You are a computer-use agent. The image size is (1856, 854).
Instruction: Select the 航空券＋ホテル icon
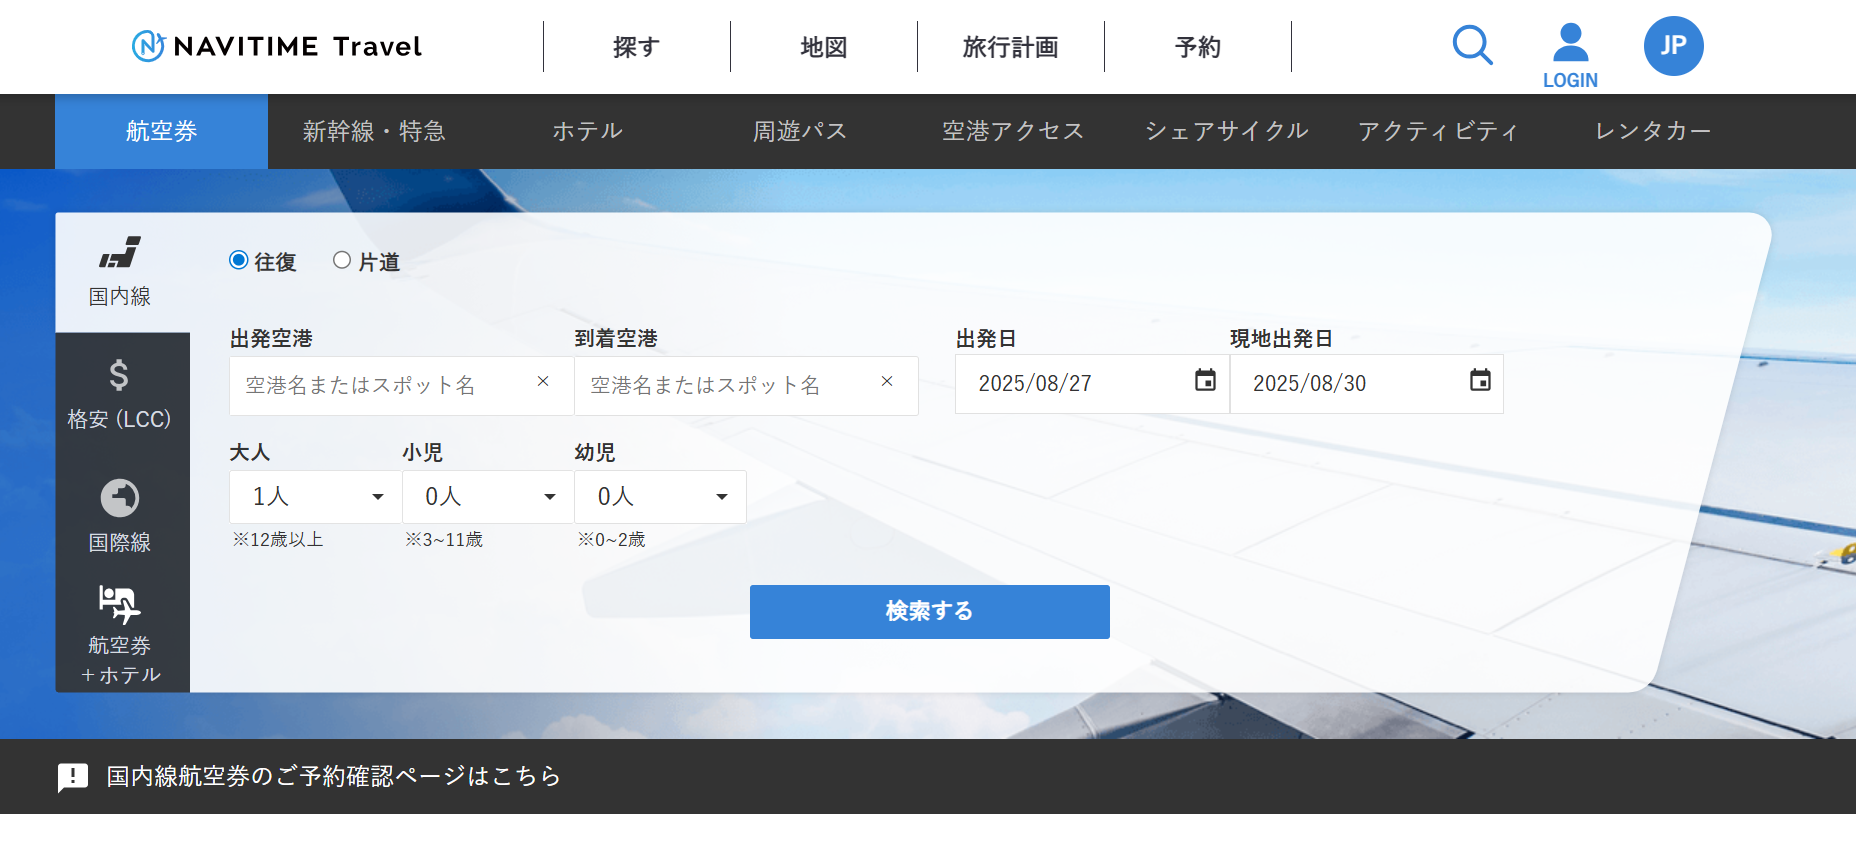tap(119, 604)
